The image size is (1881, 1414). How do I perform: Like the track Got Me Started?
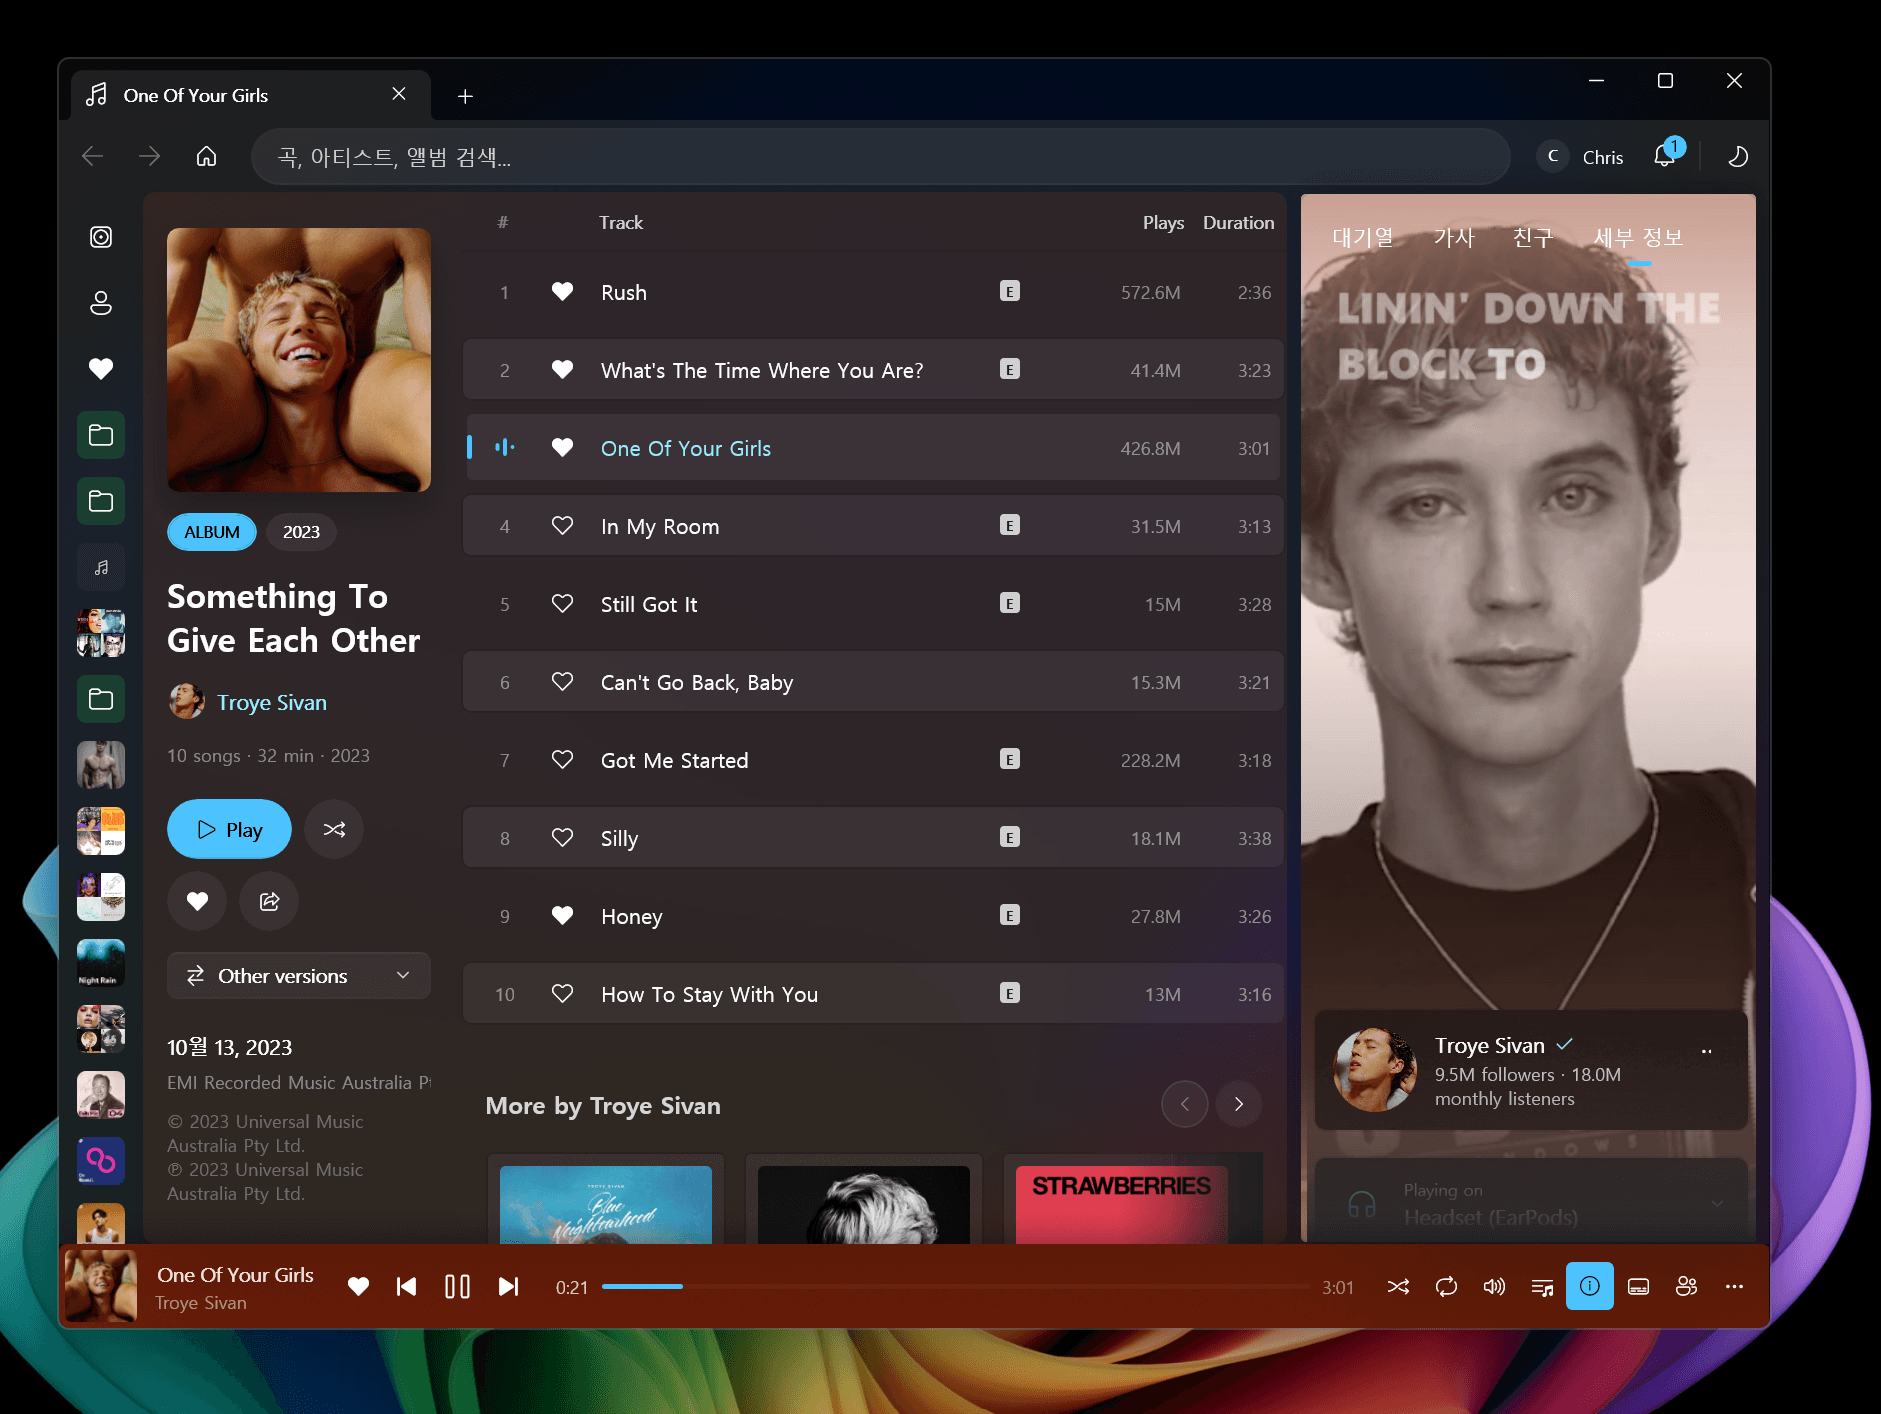563,760
